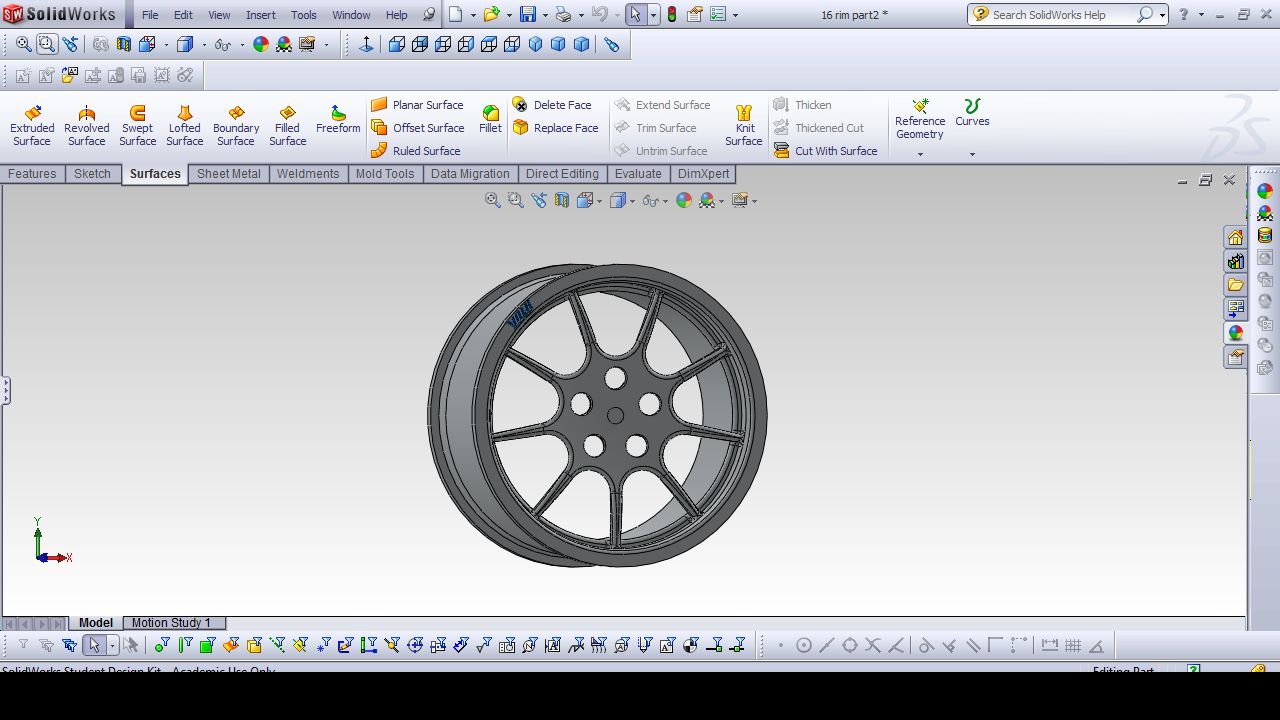Click the New document icon

tap(456, 14)
